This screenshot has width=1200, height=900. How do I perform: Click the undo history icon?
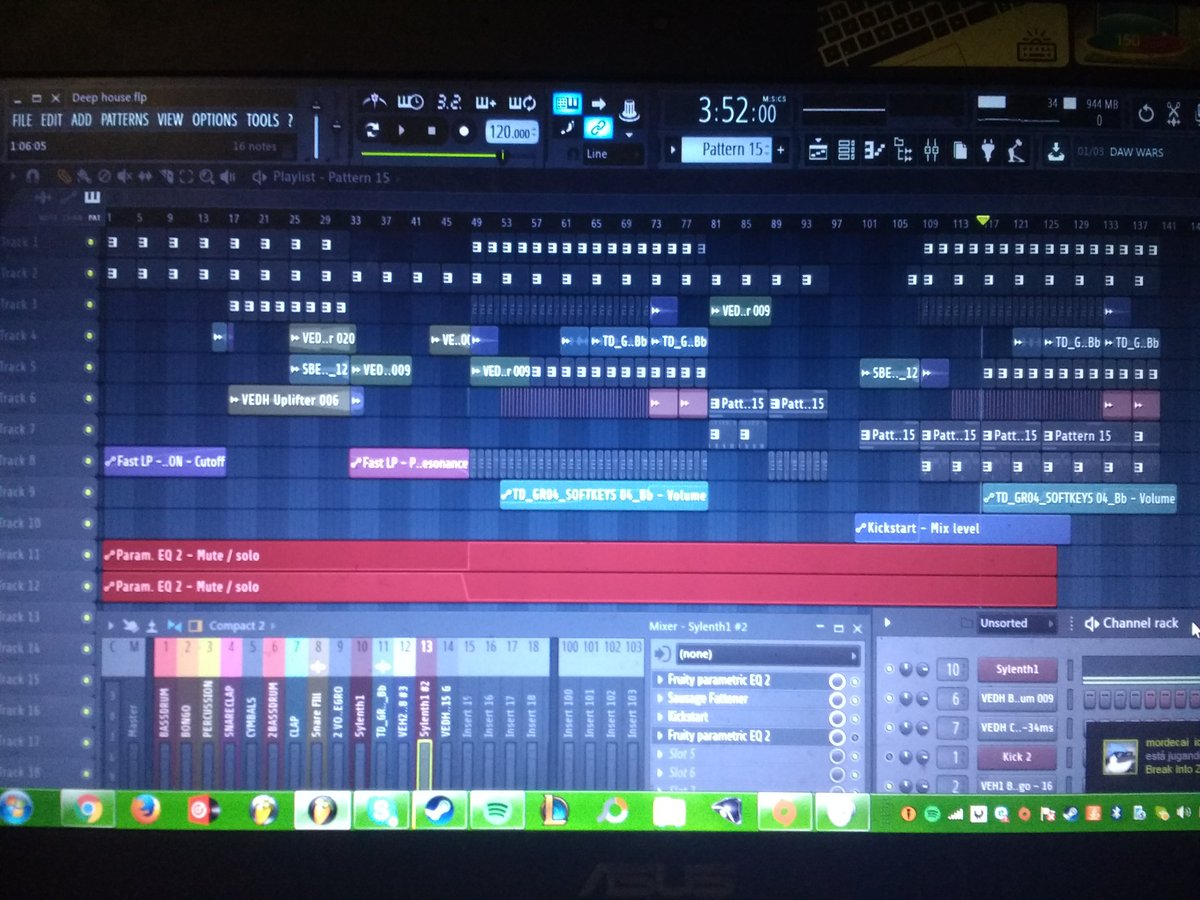point(1146,114)
